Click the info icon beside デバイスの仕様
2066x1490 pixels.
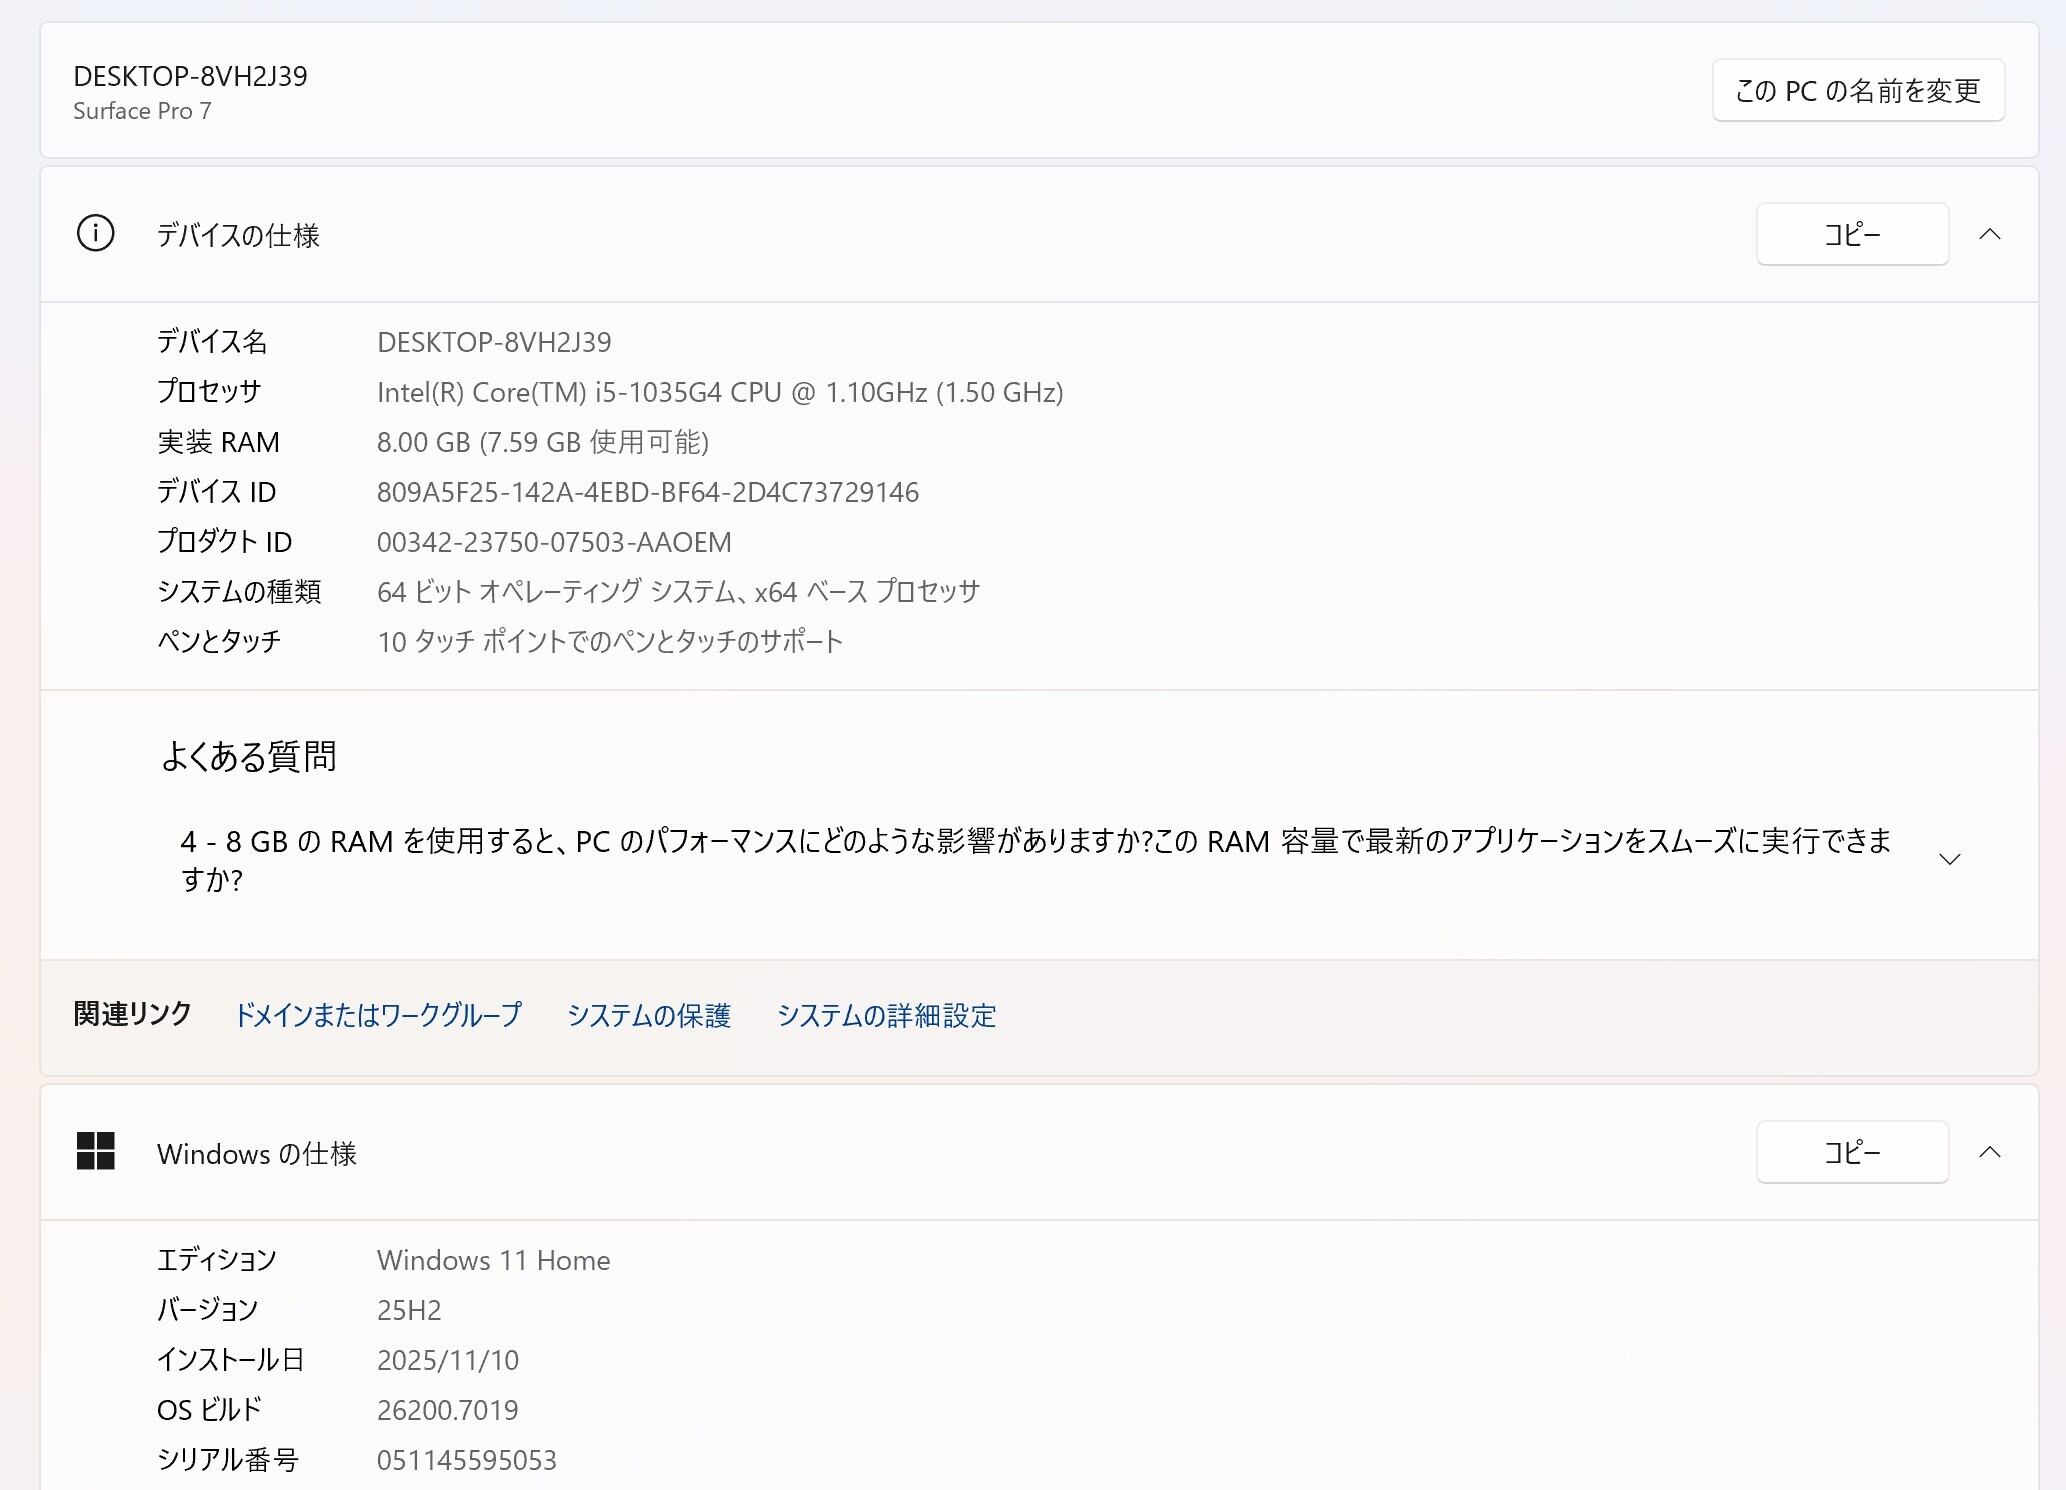click(95, 234)
